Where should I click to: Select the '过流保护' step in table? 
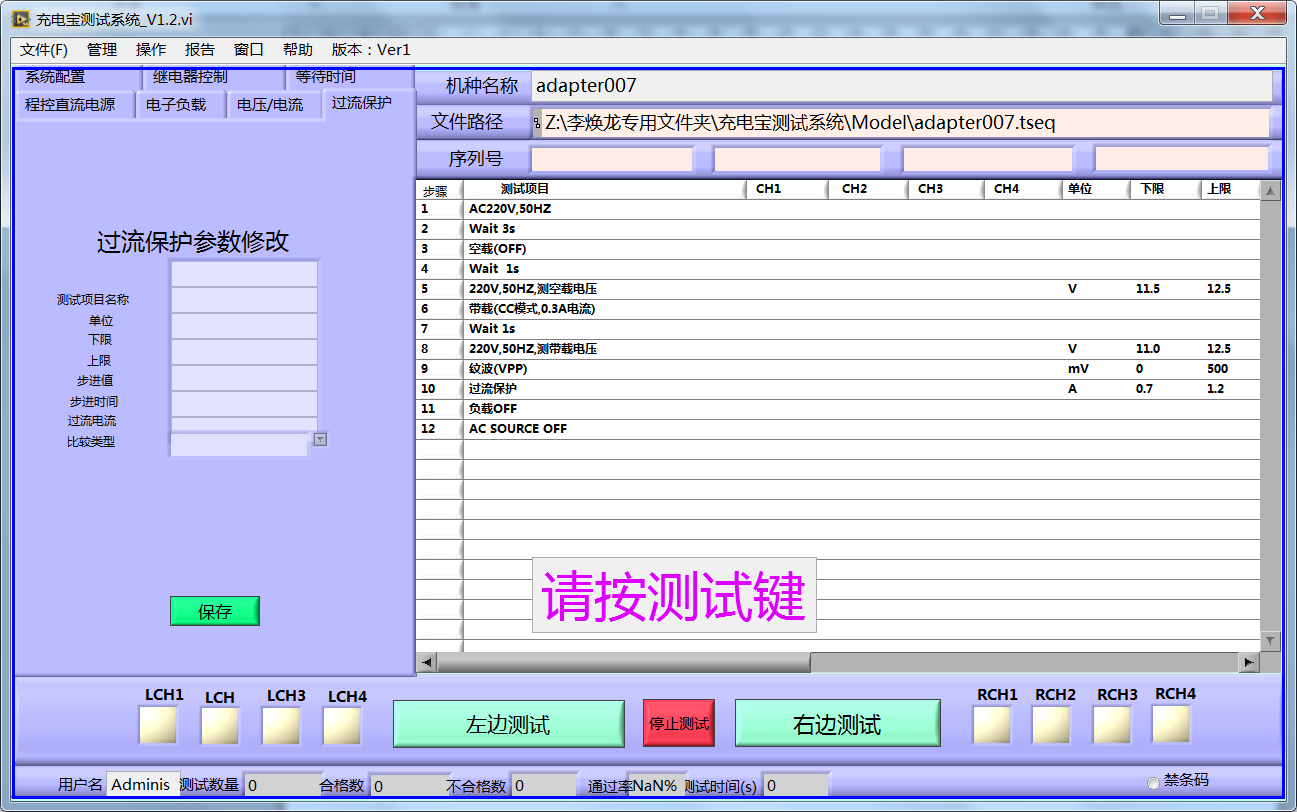pyautogui.click(x=837, y=389)
